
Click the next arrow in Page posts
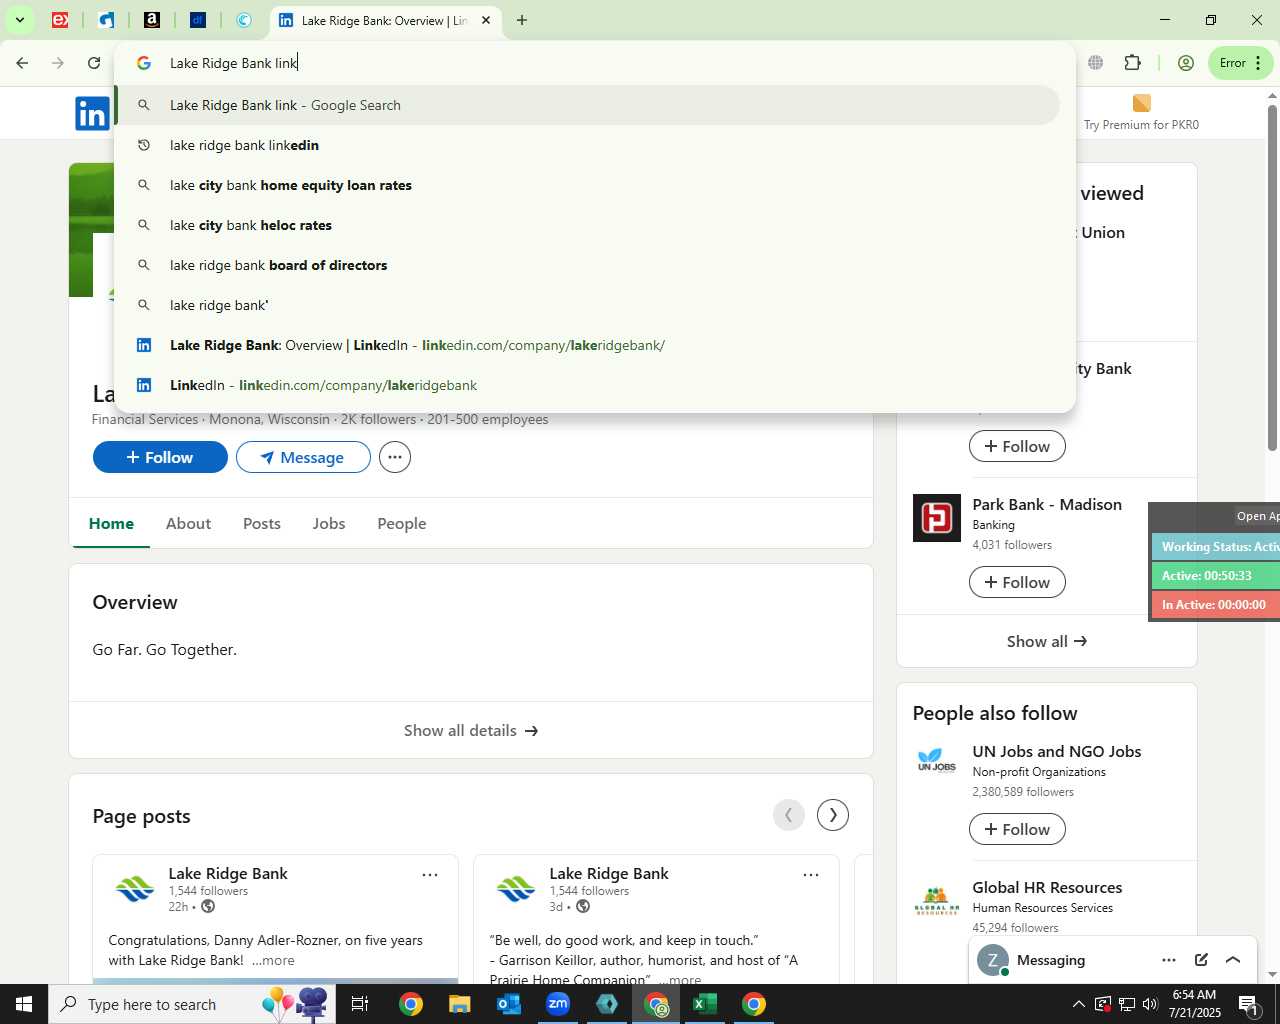click(x=833, y=815)
